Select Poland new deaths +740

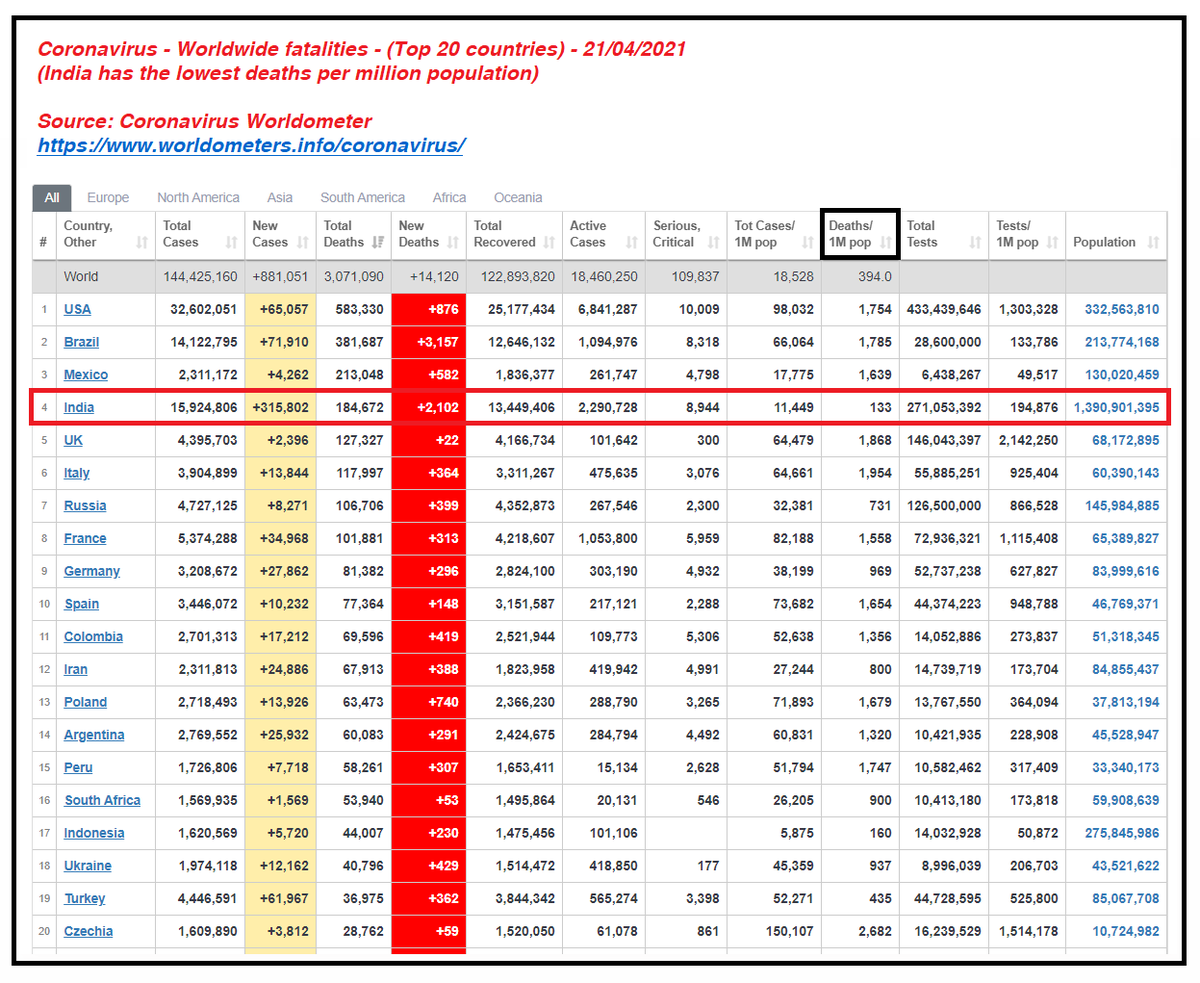pos(429,702)
